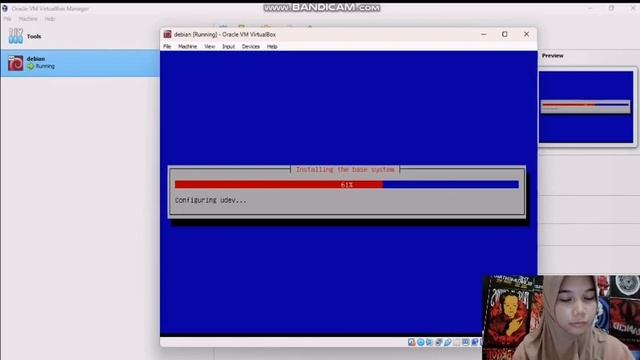
Task: Open the Help menu in debian VM window
Action: click(x=272, y=47)
